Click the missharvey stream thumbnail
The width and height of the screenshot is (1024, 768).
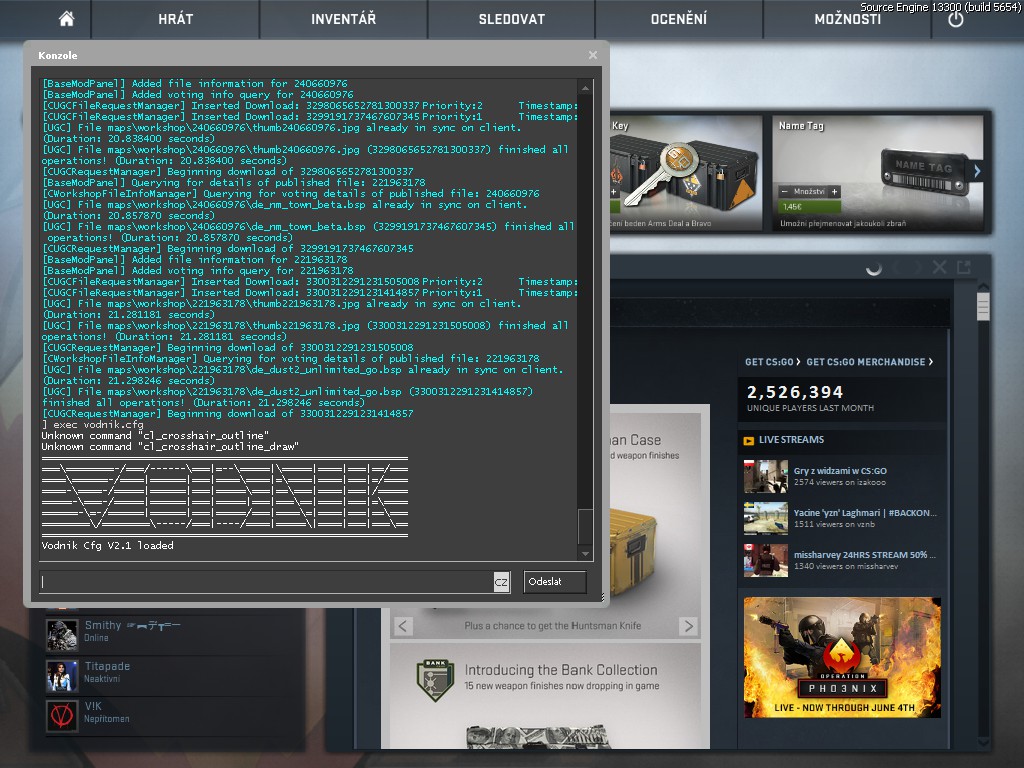(x=765, y=561)
